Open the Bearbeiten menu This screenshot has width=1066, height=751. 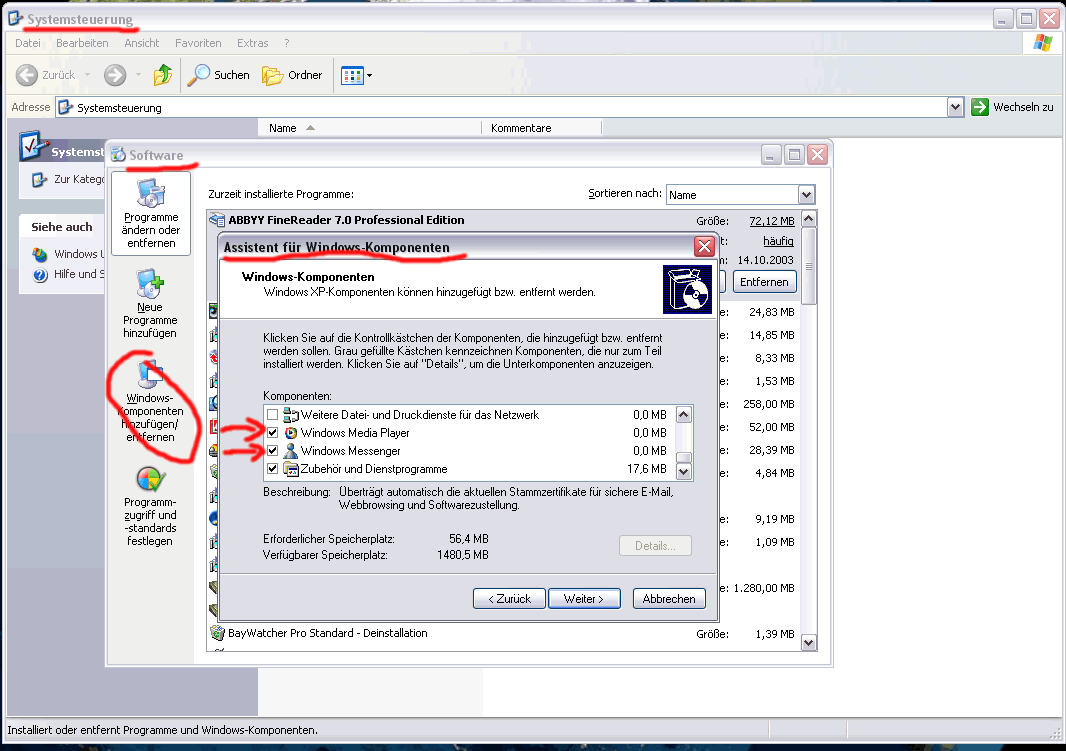[82, 43]
